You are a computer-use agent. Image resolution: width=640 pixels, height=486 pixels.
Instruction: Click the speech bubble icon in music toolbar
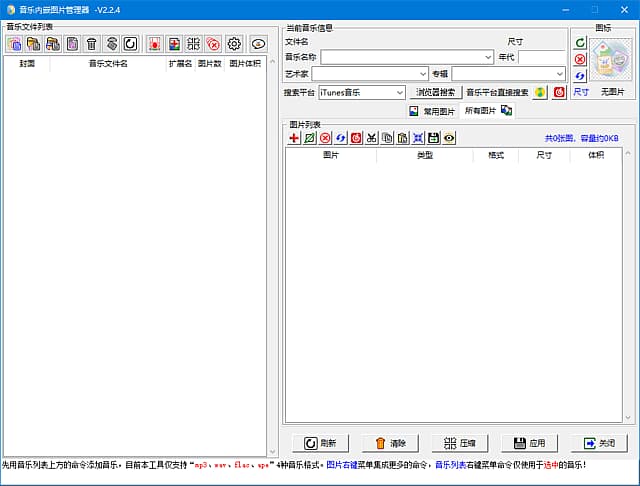coord(259,44)
